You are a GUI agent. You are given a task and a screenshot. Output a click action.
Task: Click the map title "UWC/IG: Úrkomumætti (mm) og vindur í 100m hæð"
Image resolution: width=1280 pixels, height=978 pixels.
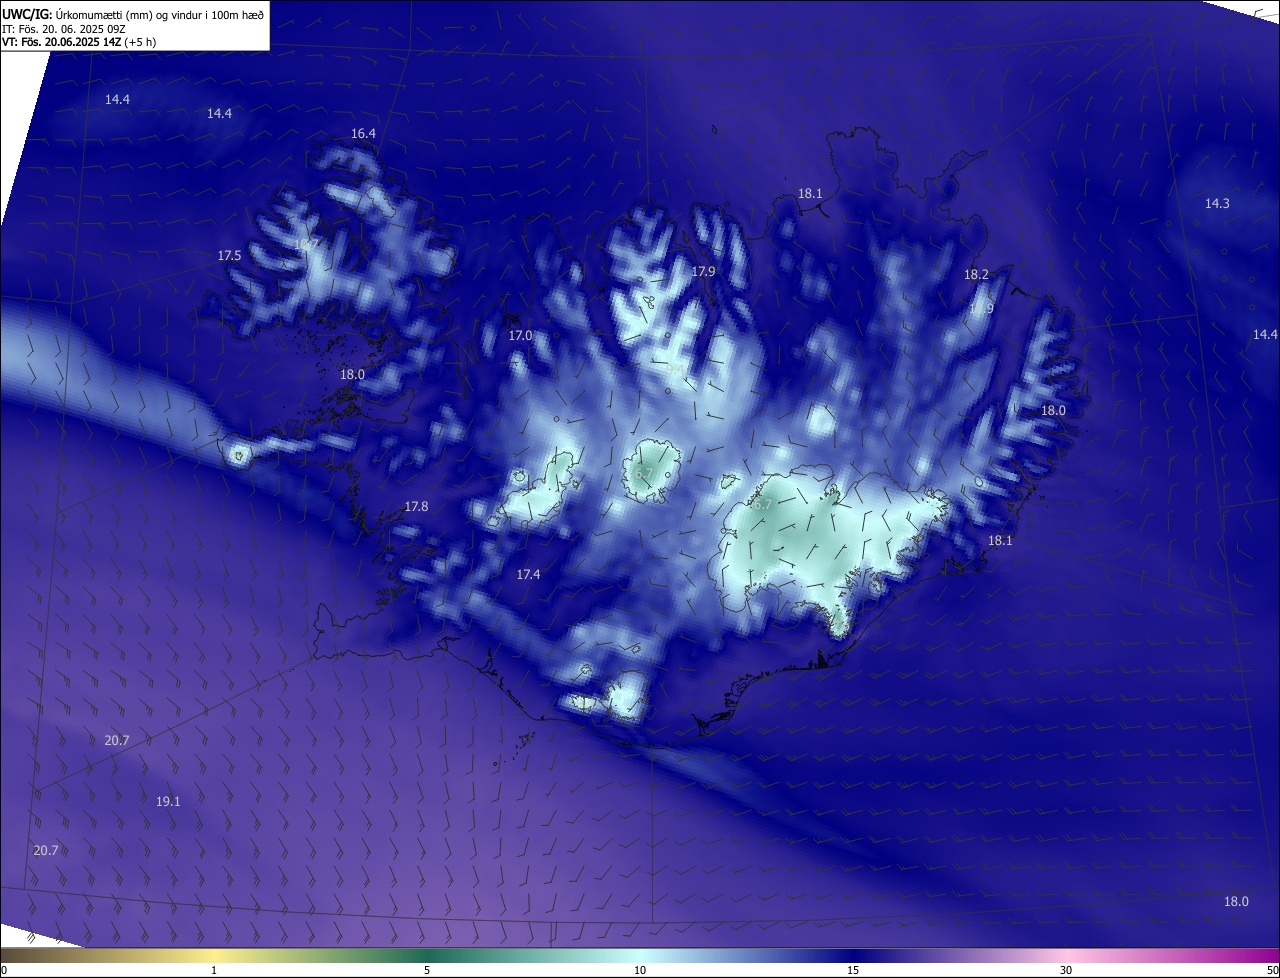point(133,14)
